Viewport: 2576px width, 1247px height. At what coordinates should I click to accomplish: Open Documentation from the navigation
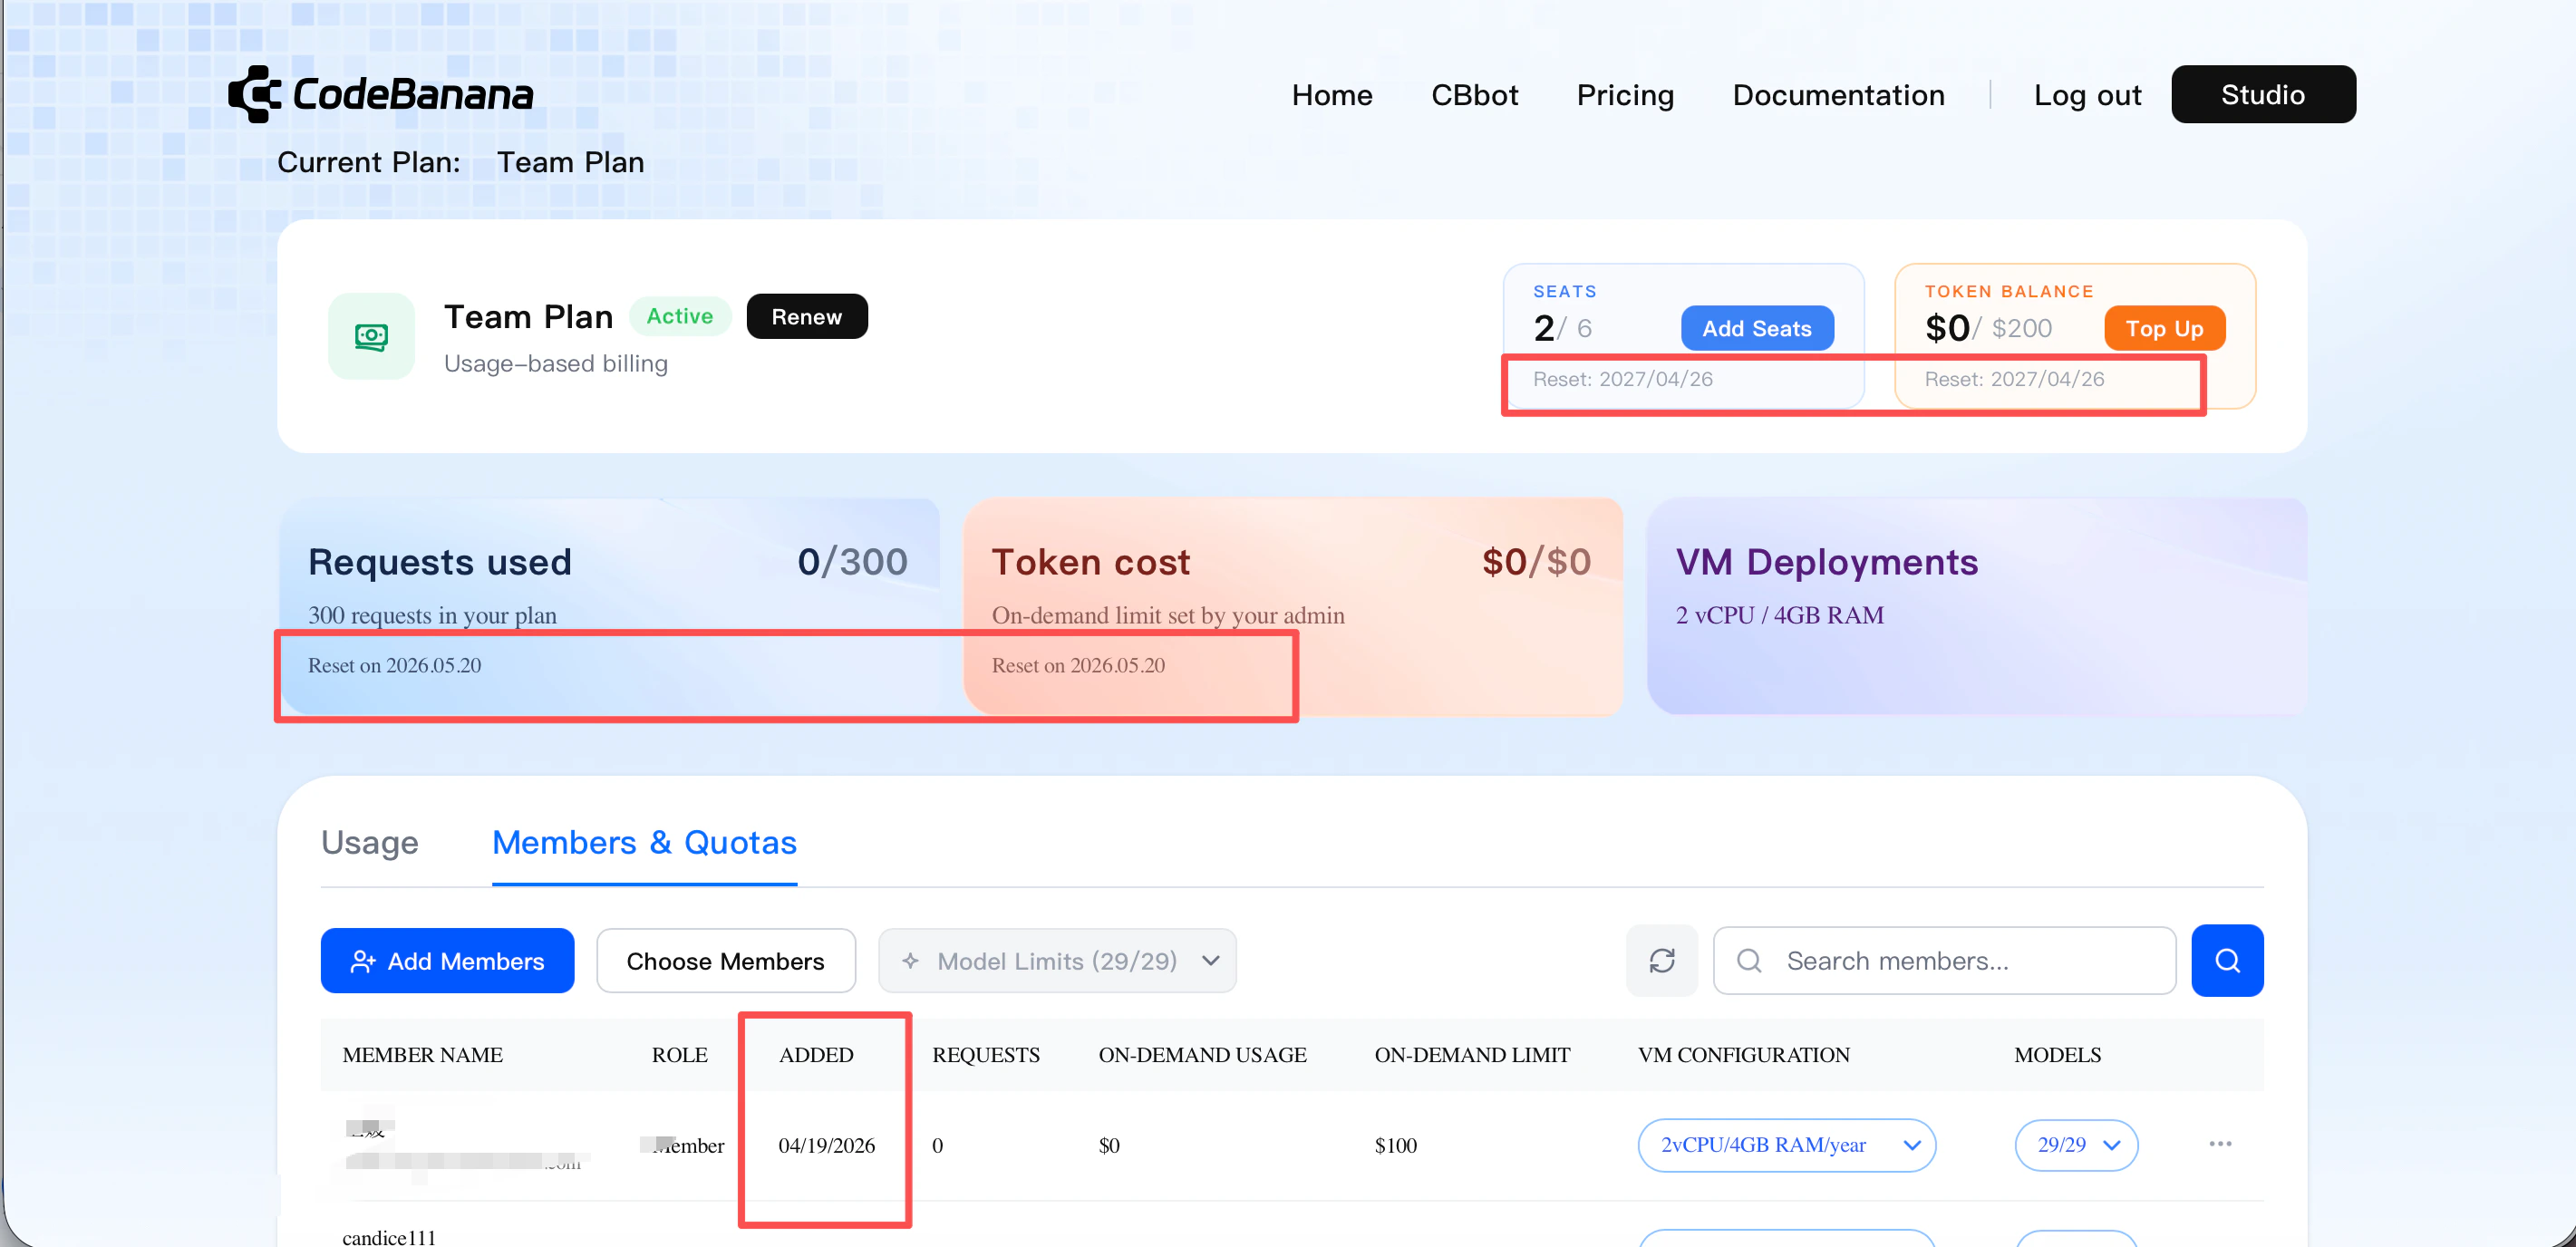[x=1838, y=95]
